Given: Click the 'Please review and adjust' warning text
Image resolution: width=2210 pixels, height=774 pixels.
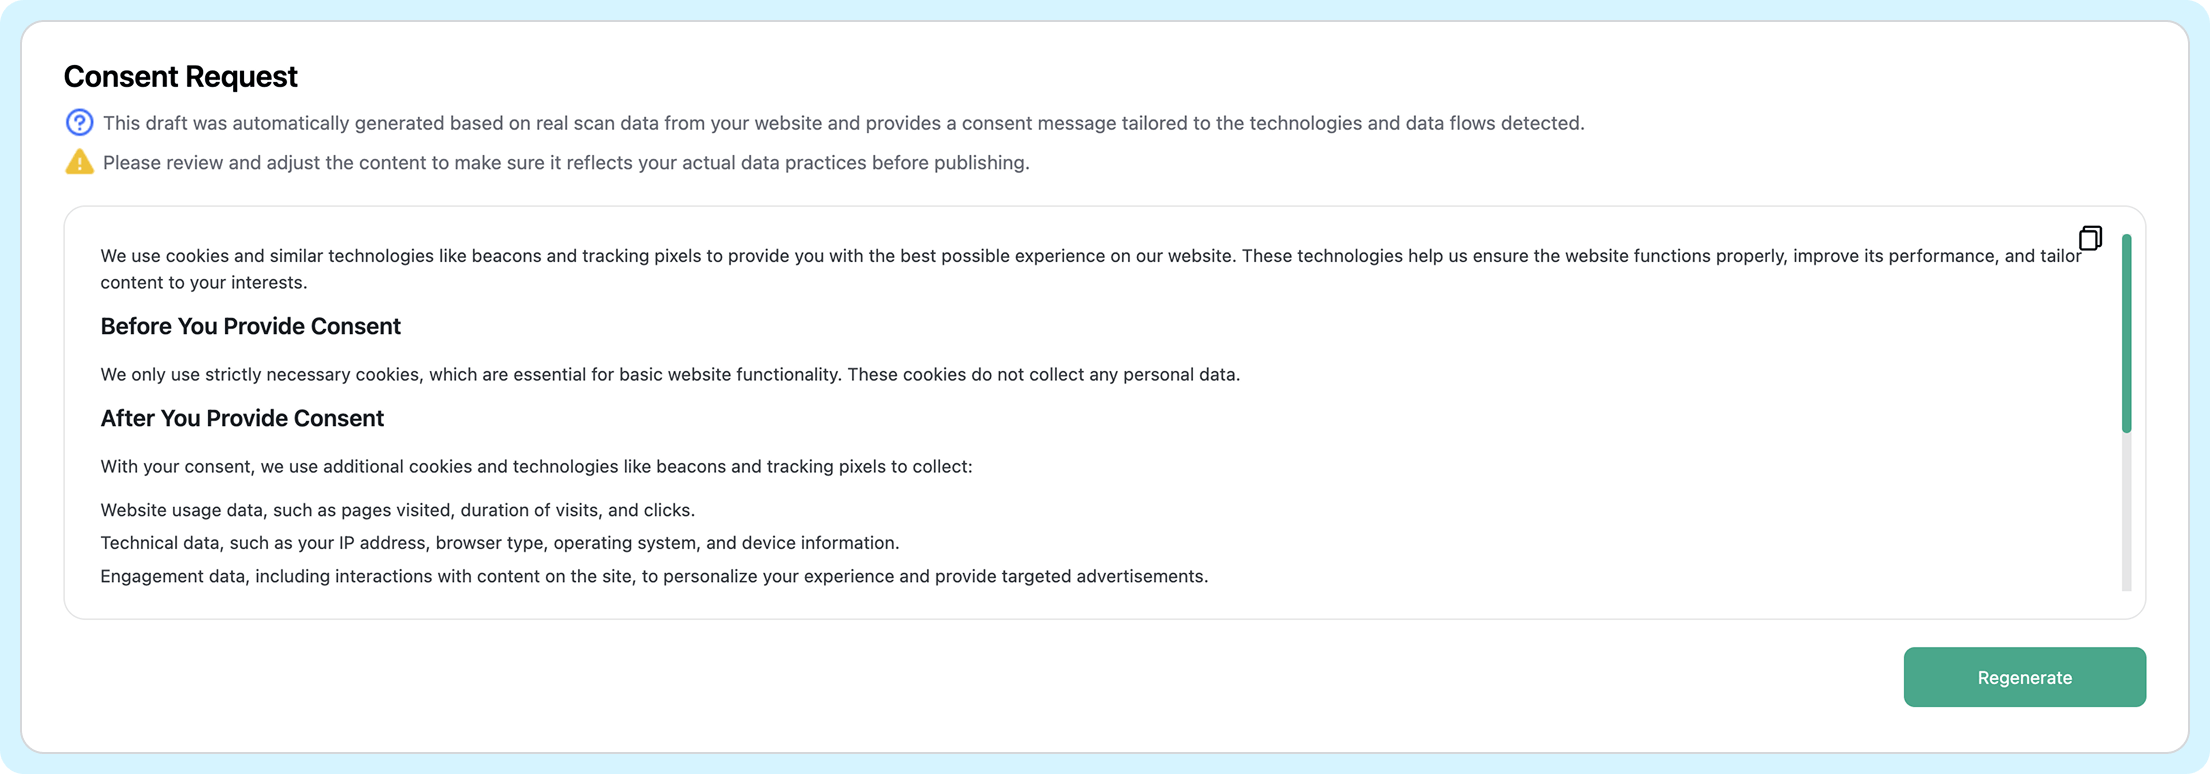Looking at the screenshot, I should 566,163.
